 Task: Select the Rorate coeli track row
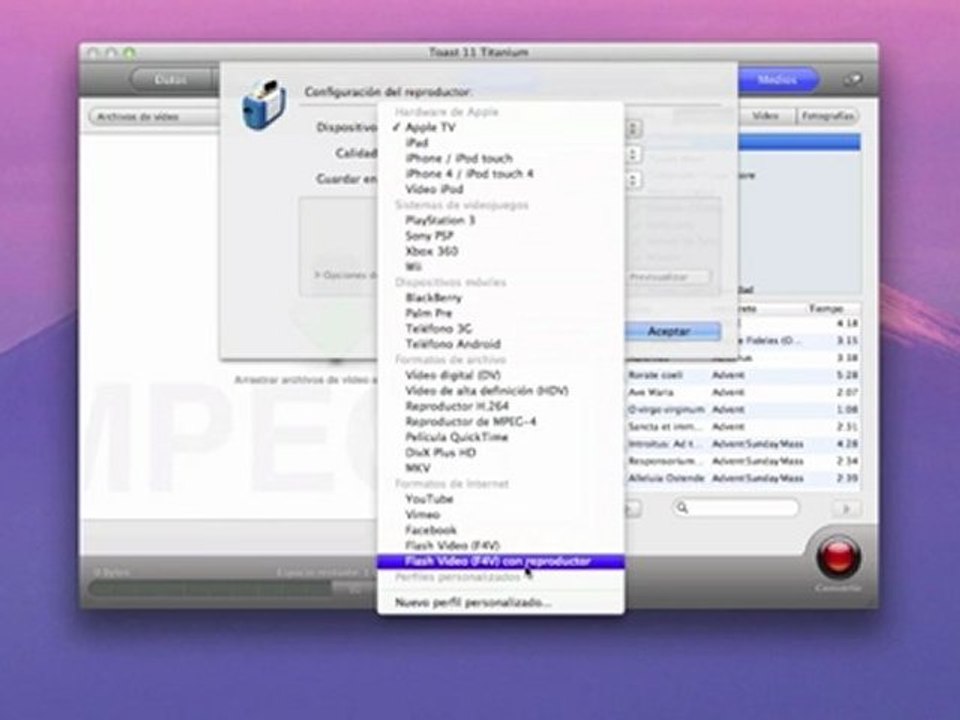[742, 375]
